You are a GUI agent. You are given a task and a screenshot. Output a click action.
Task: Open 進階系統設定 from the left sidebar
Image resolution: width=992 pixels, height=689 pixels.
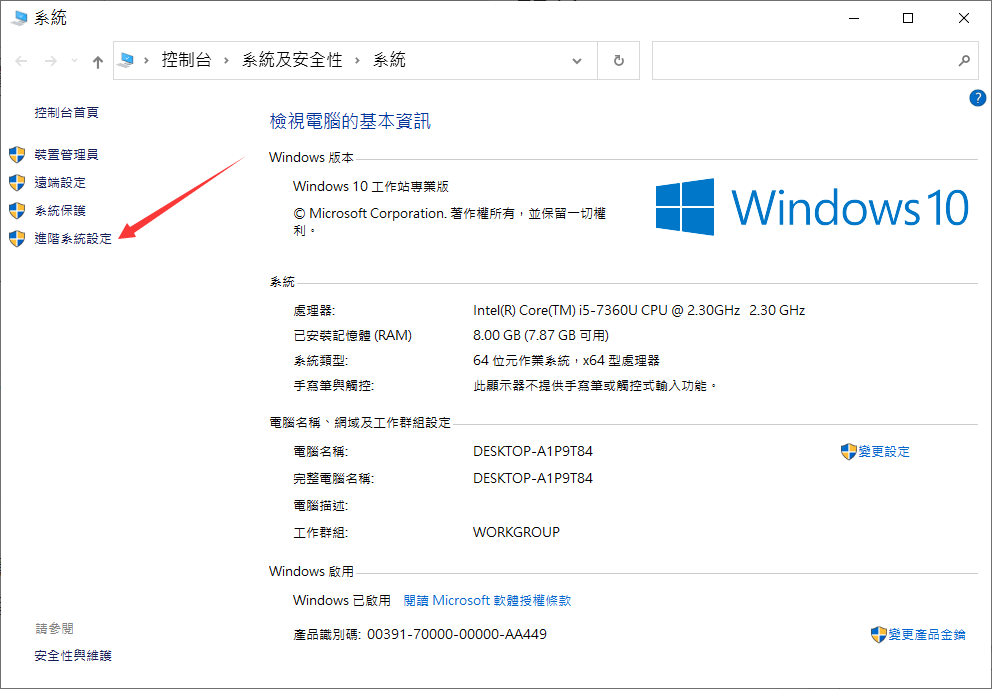(x=73, y=239)
